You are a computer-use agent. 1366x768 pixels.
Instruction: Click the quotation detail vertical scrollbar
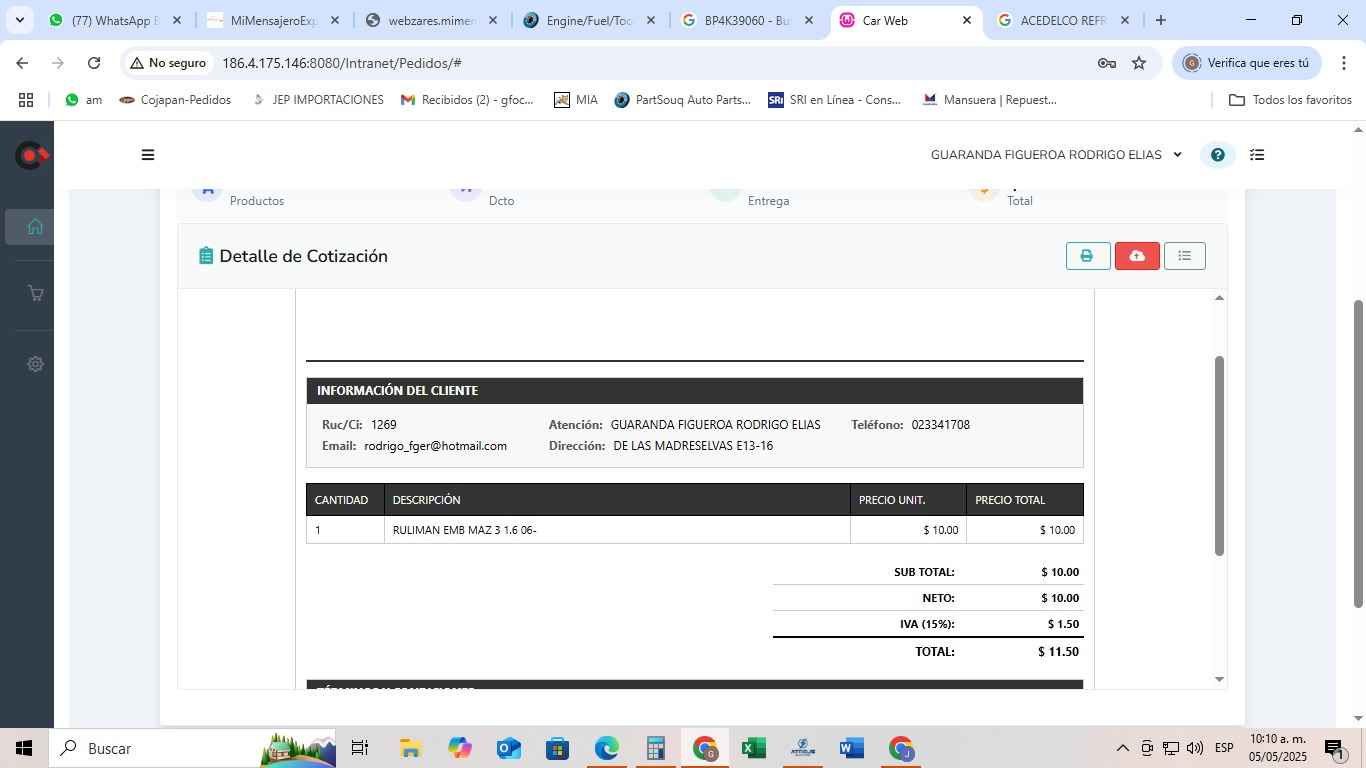click(x=1219, y=455)
